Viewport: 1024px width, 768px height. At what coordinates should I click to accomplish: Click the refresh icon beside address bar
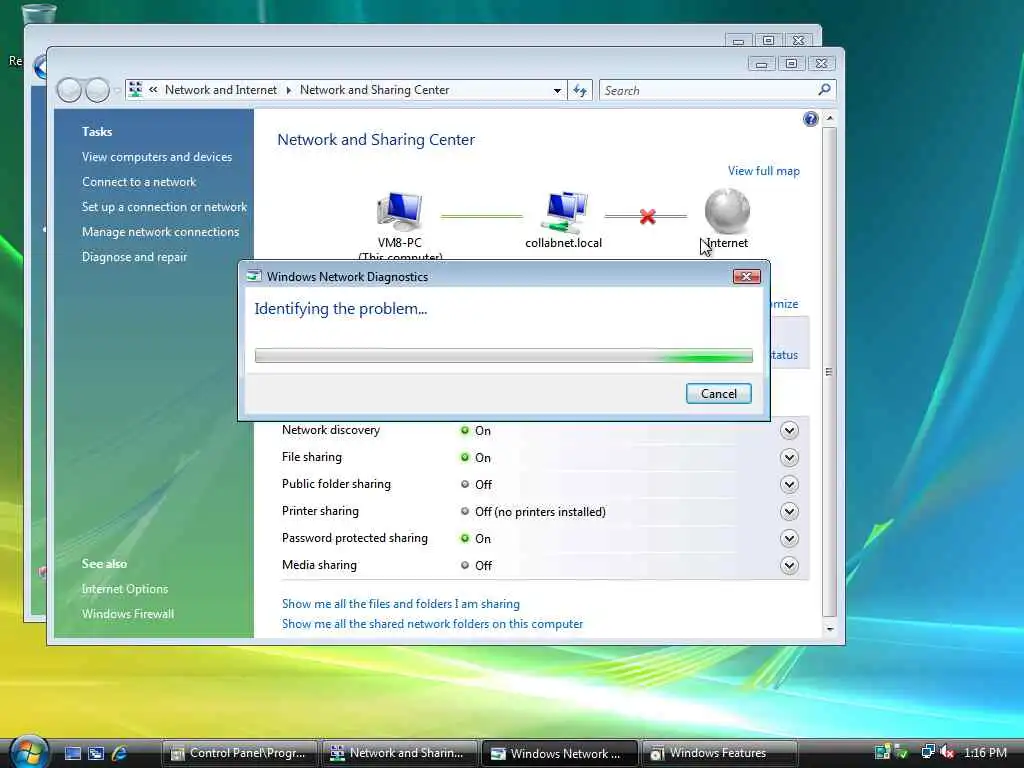click(580, 90)
